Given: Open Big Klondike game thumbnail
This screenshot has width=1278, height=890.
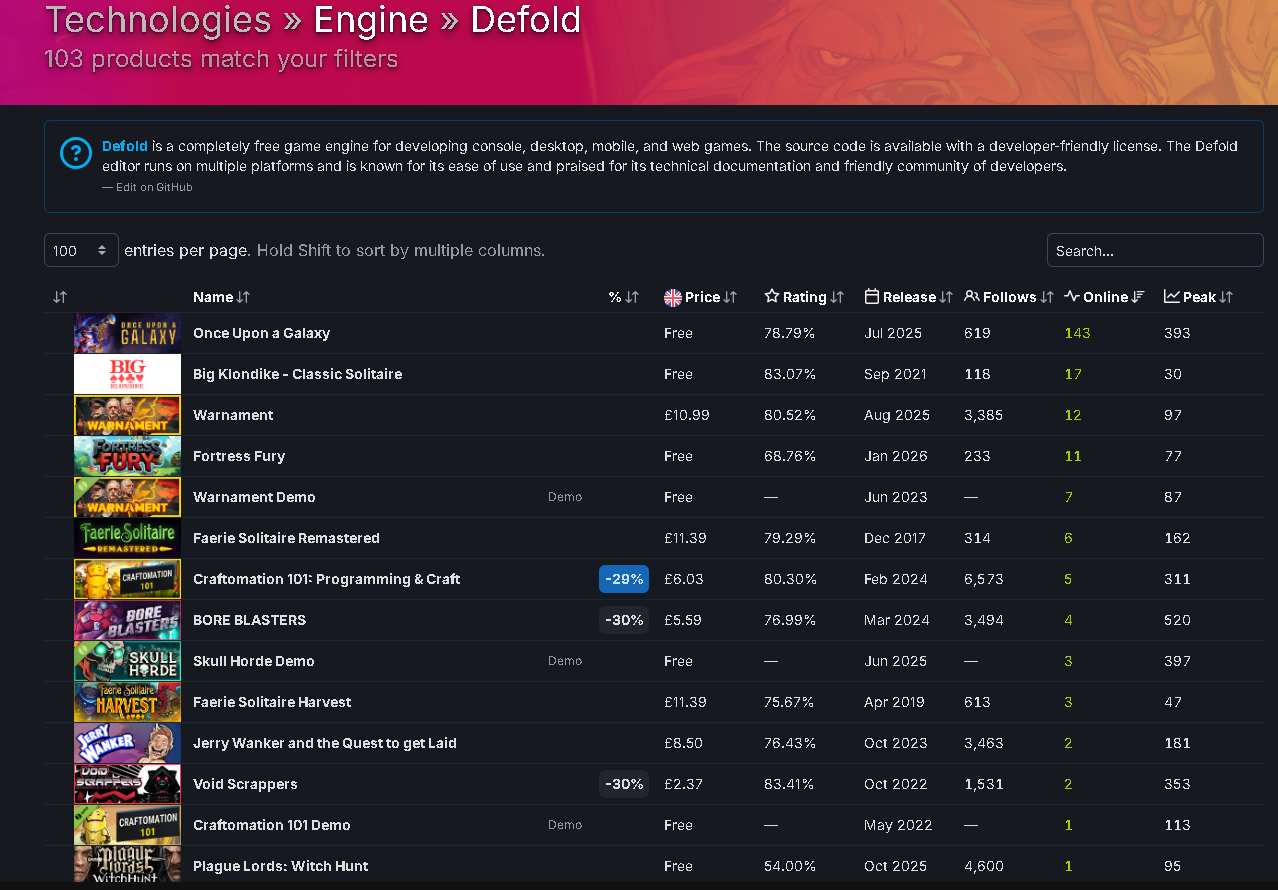Looking at the screenshot, I should [127, 374].
